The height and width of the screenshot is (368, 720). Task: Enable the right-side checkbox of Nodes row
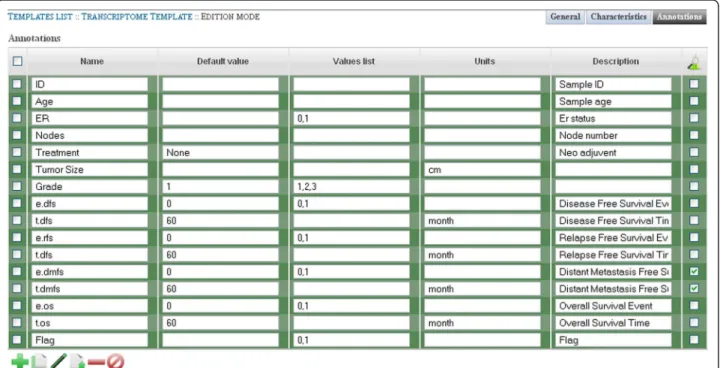[694, 135]
